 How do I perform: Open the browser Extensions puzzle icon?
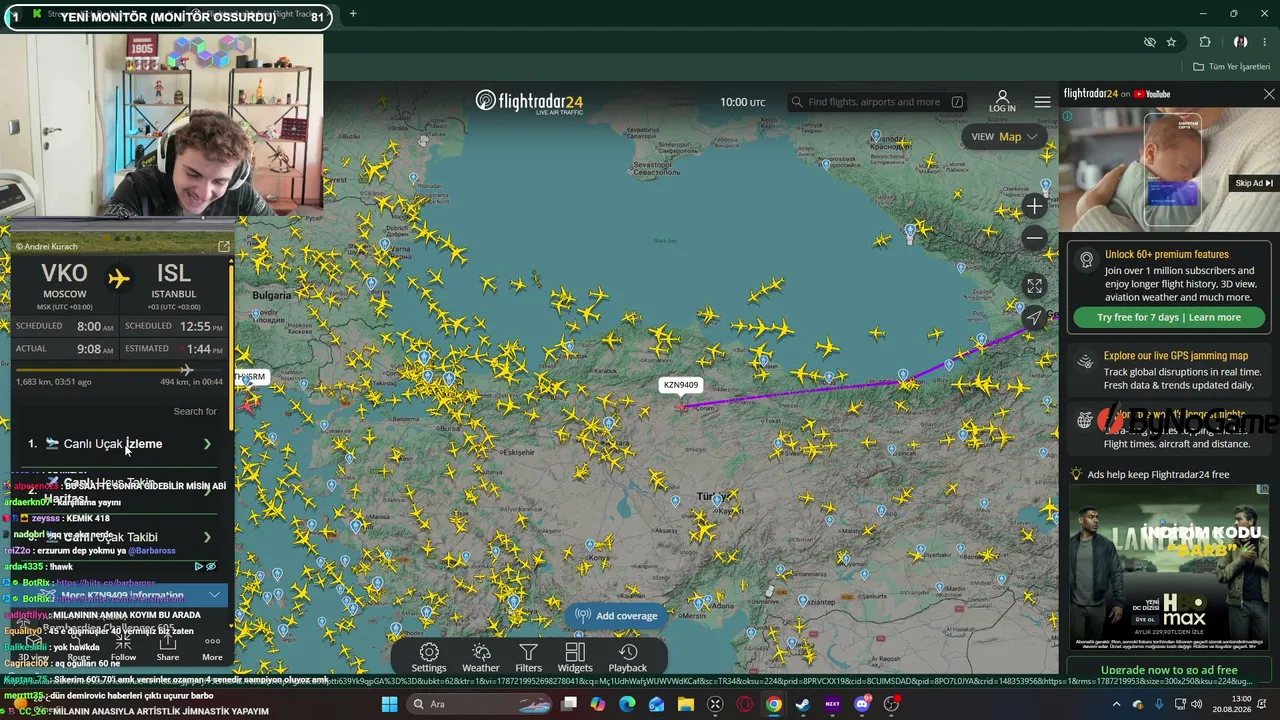click(1205, 42)
